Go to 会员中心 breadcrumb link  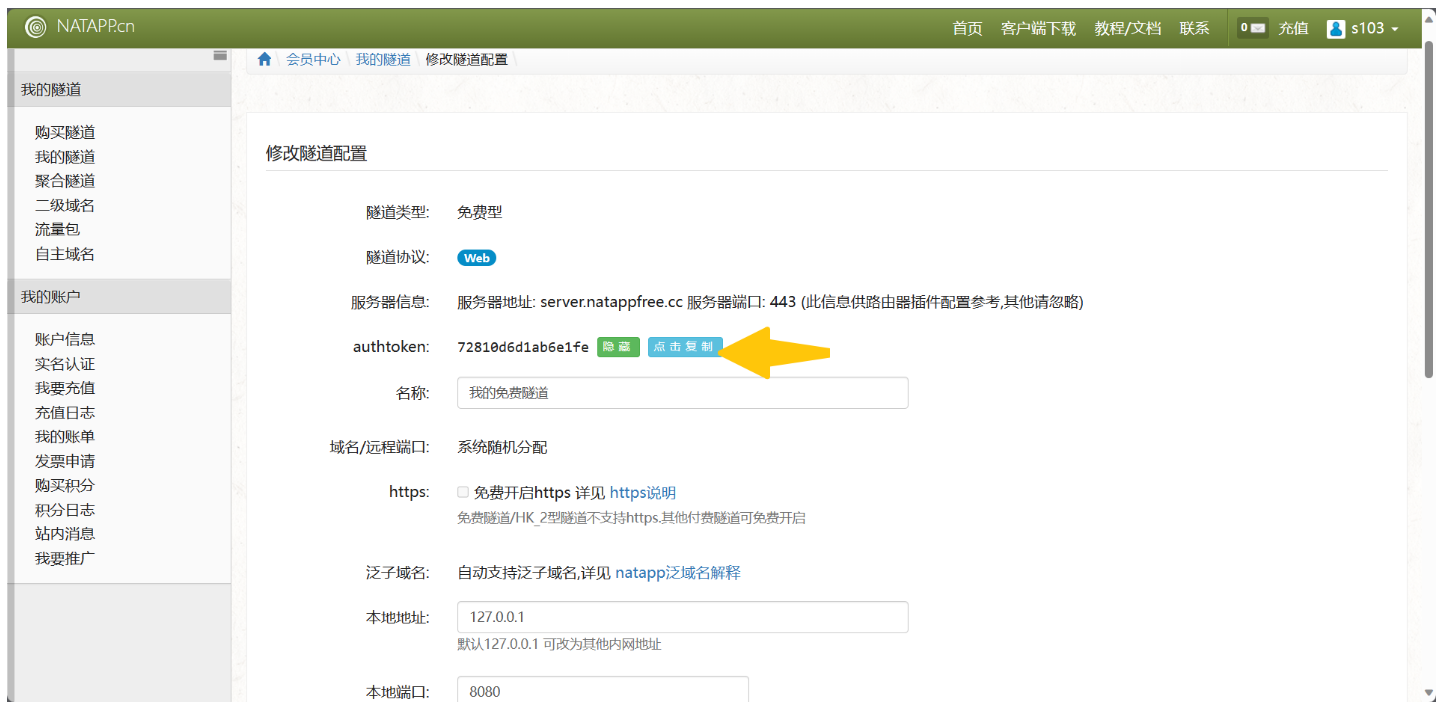[313, 59]
